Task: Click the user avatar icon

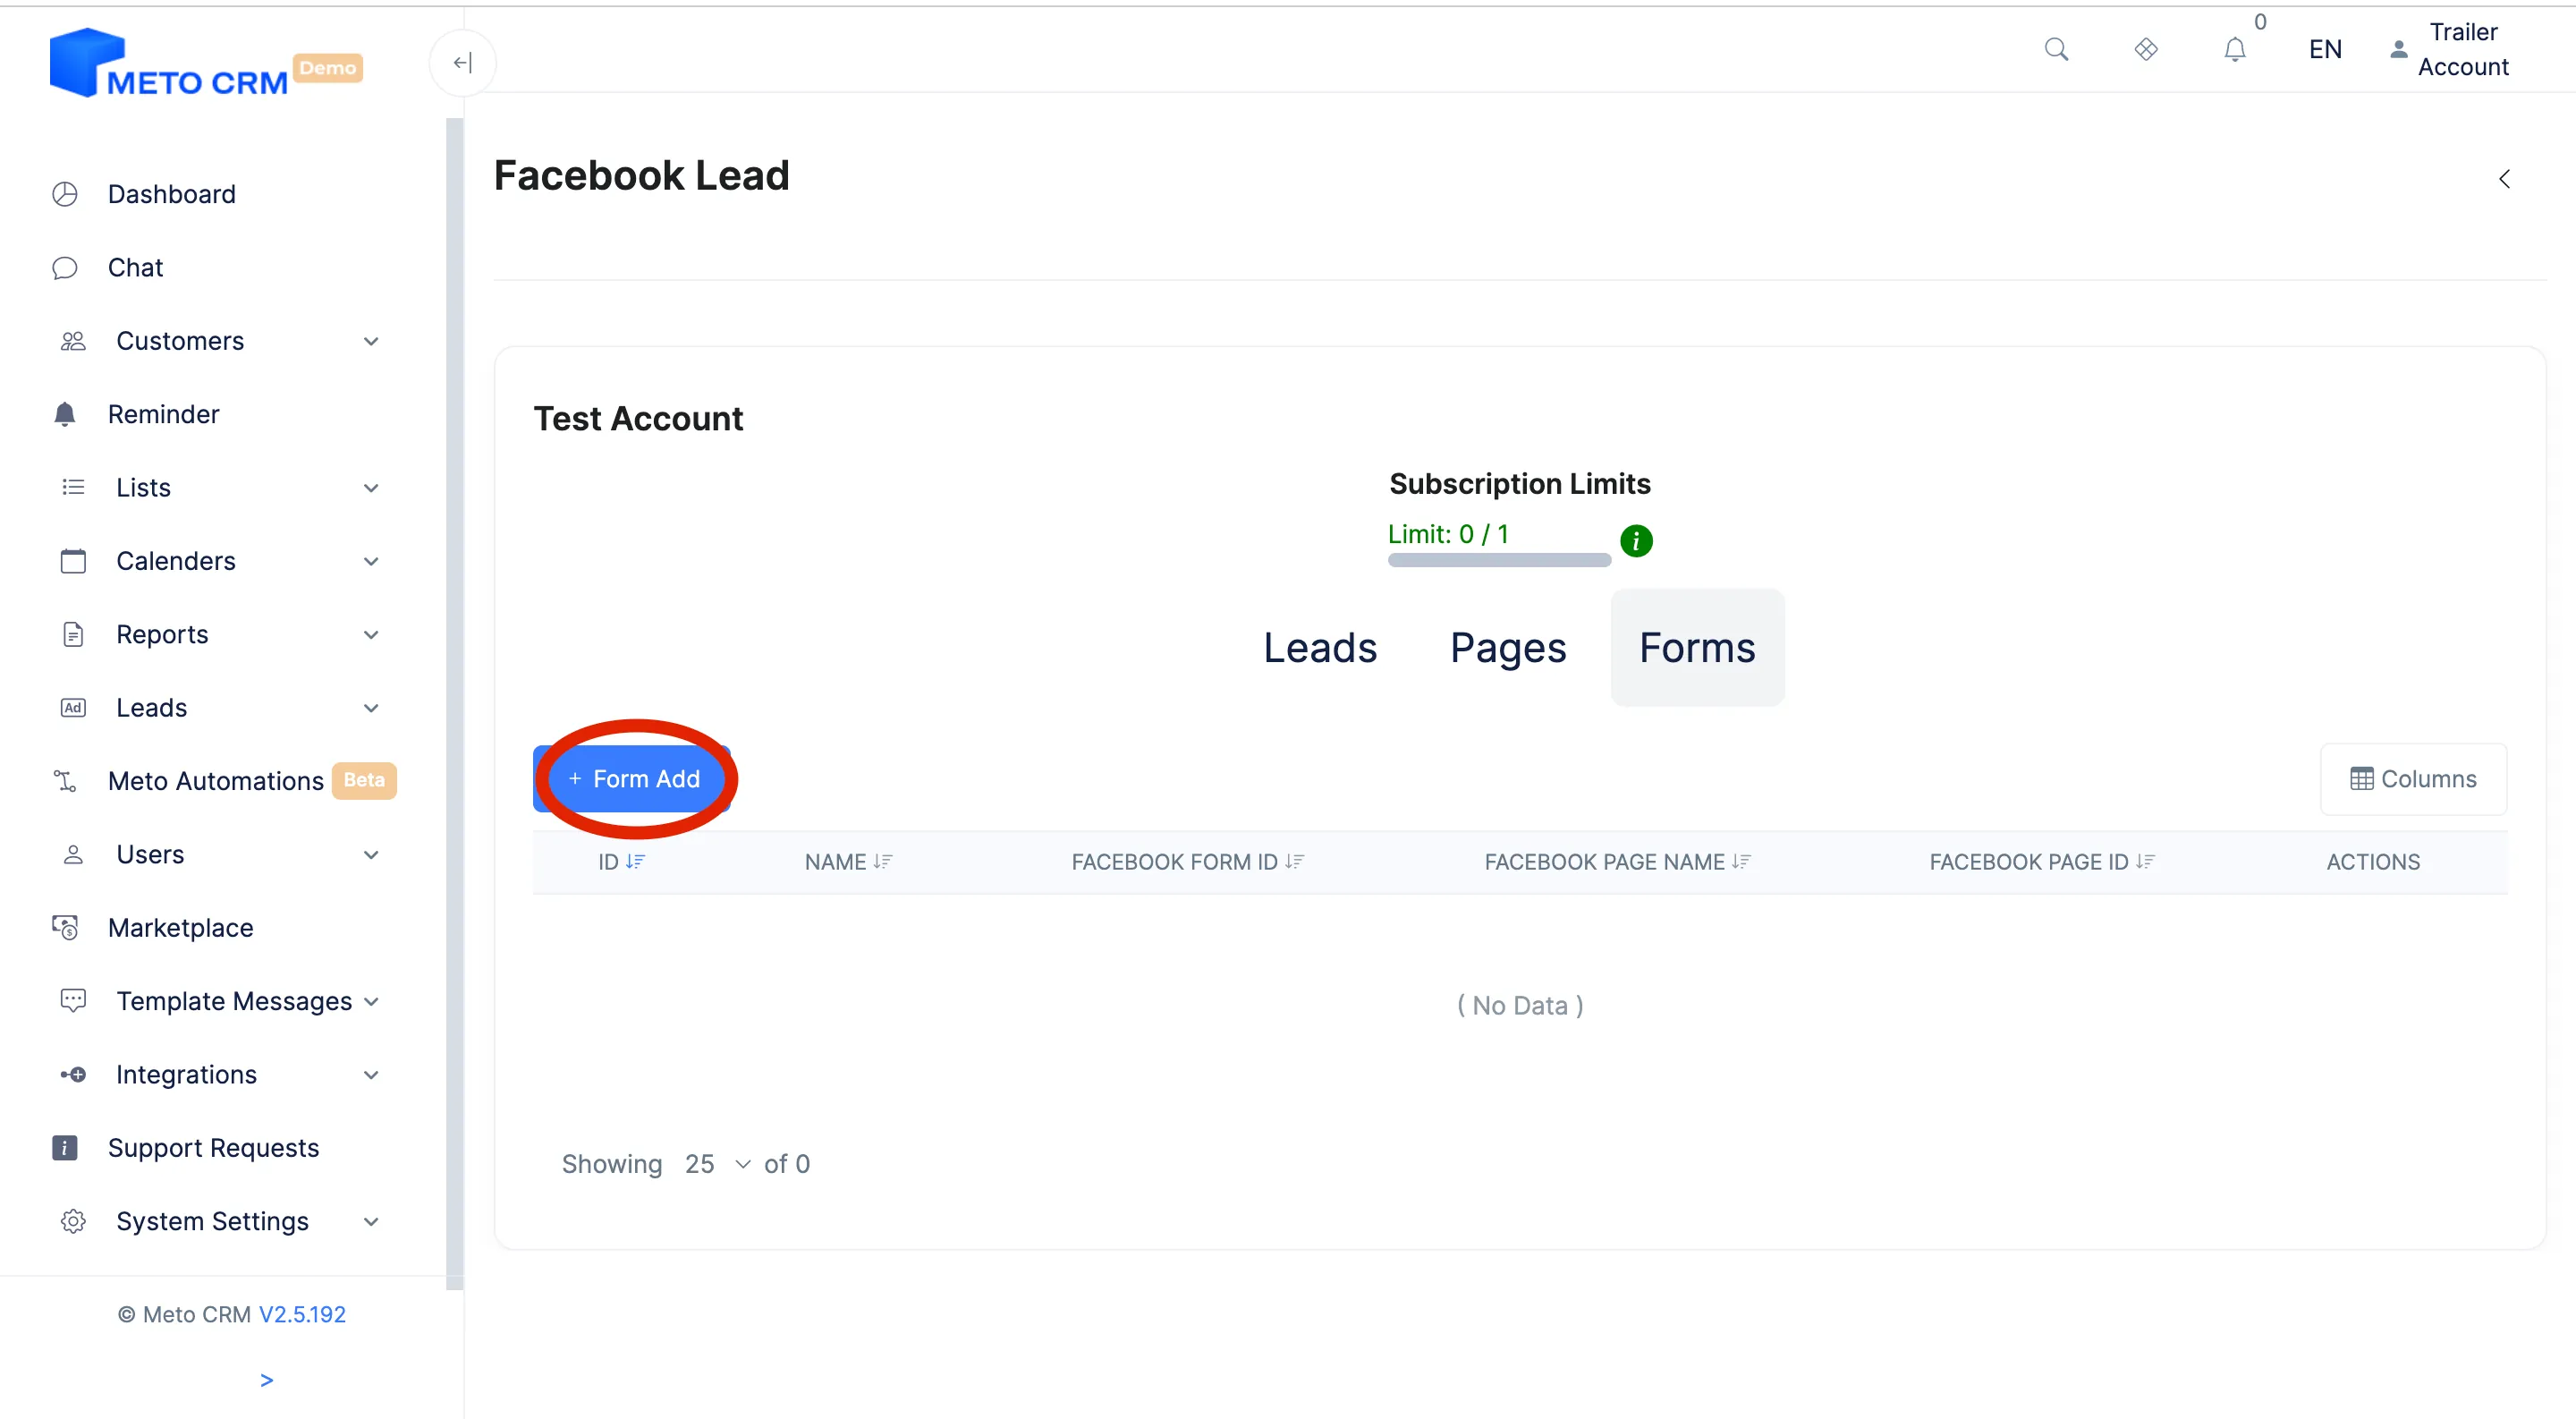Action: tap(2399, 49)
